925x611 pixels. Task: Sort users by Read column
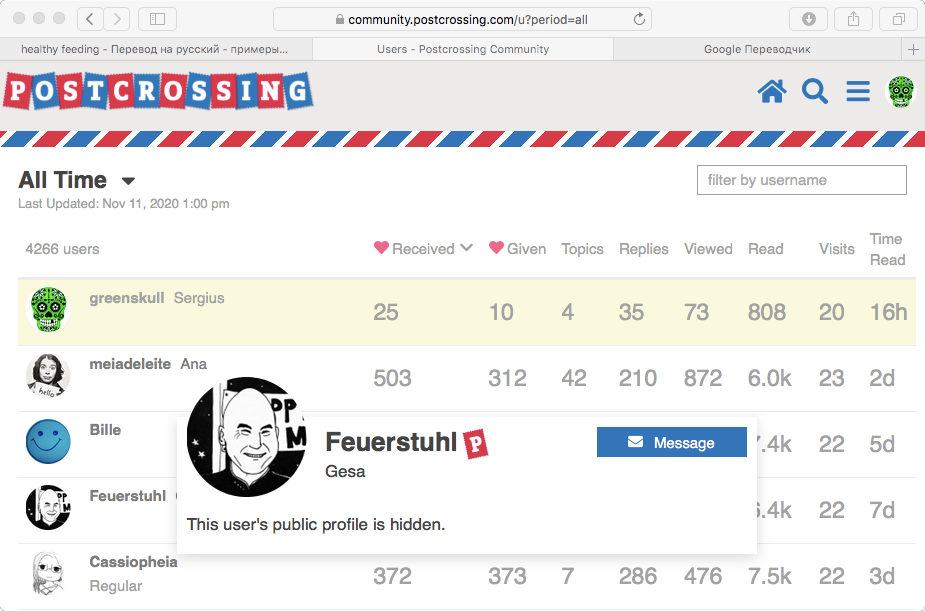point(766,249)
